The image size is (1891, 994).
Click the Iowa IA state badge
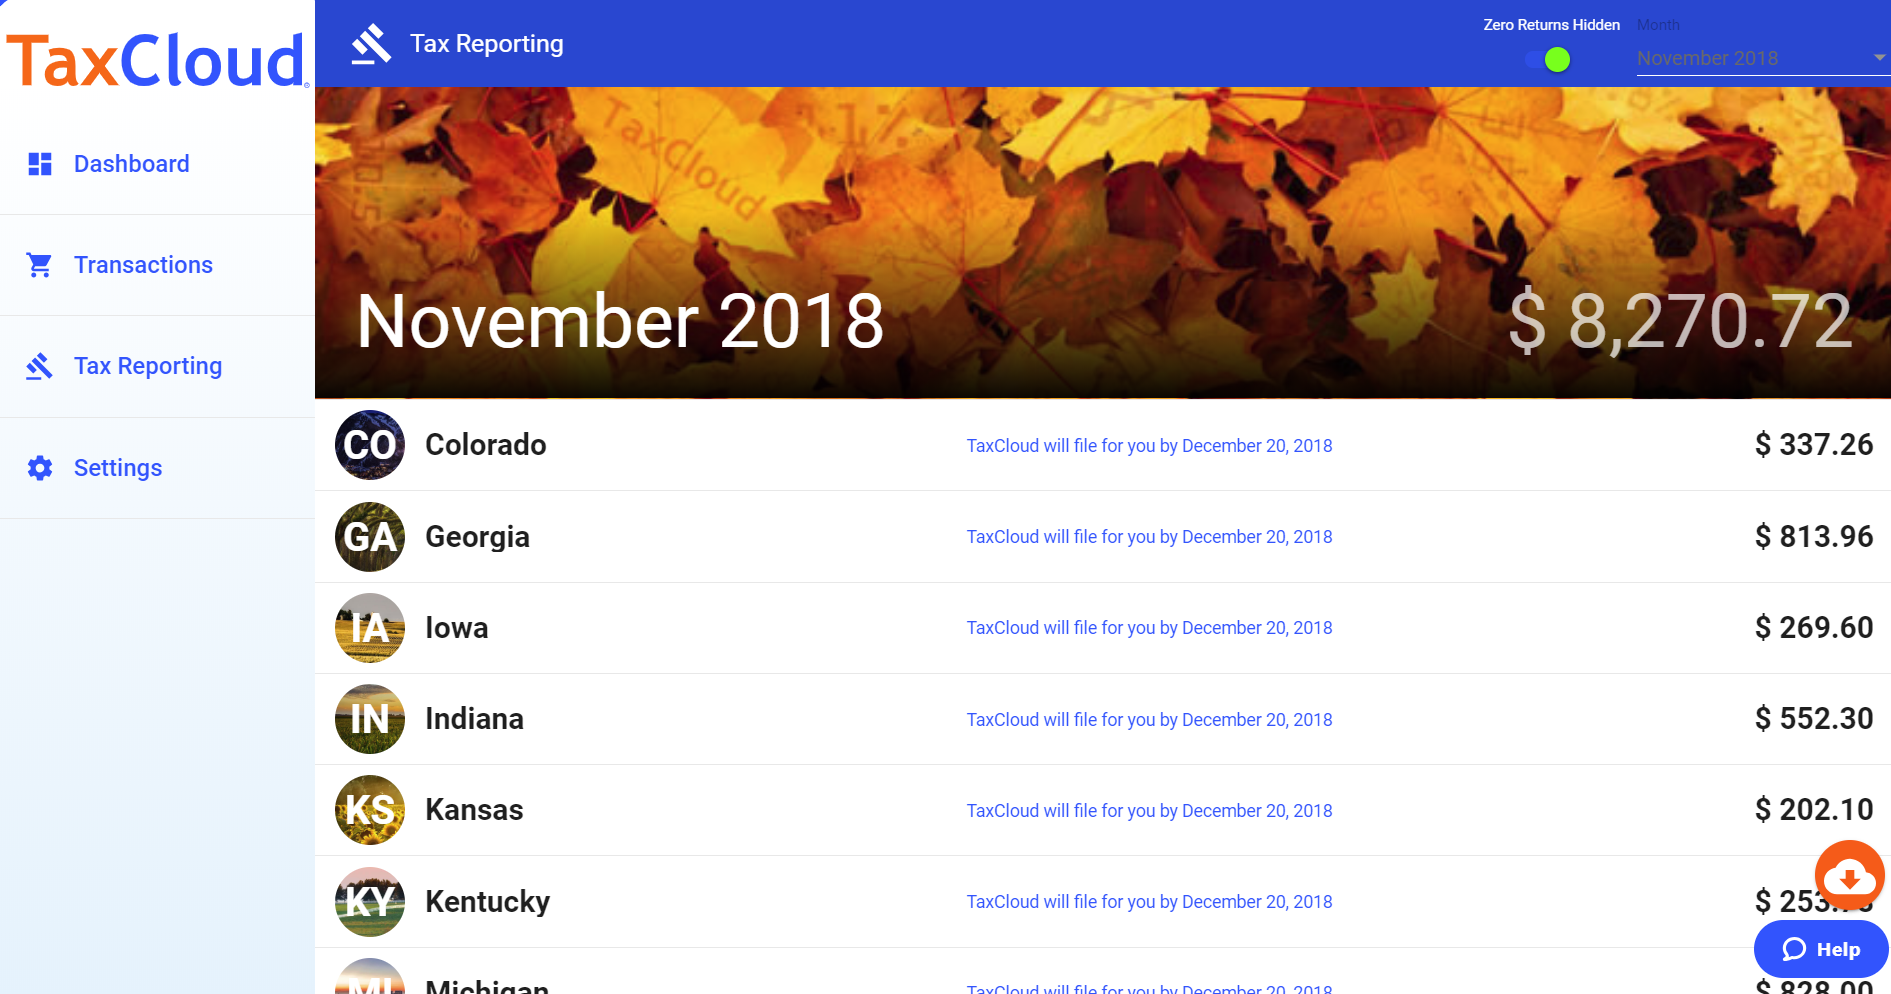[x=369, y=627]
